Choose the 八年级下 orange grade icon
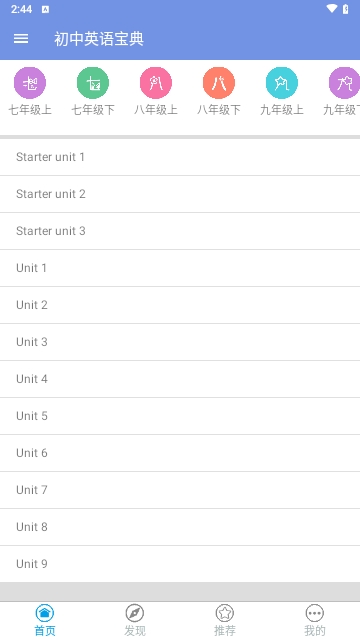This screenshot has height=640, width=360. coord(219,83)
